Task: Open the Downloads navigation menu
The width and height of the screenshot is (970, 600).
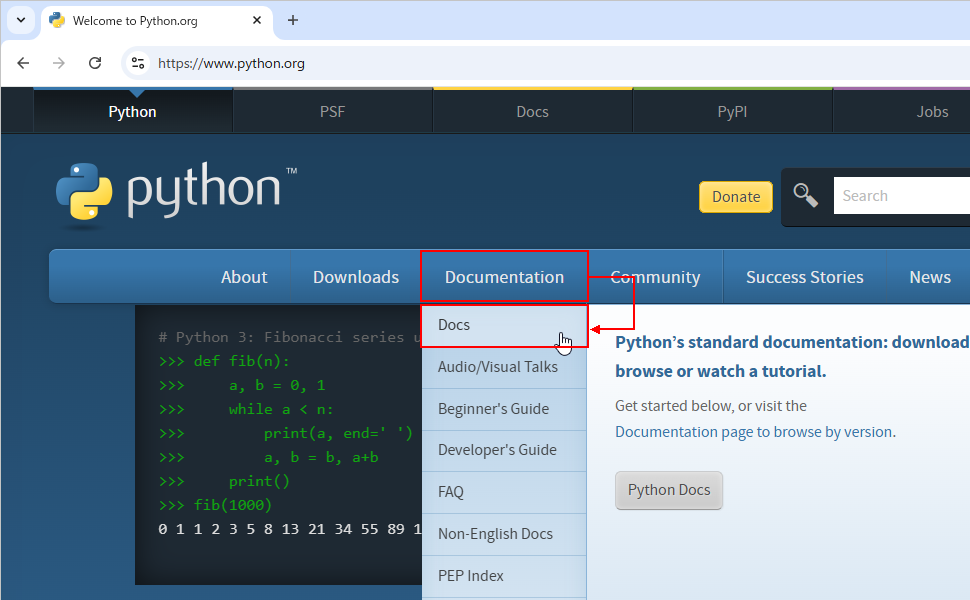Action: pyautogui.click(x=356, y=277)
